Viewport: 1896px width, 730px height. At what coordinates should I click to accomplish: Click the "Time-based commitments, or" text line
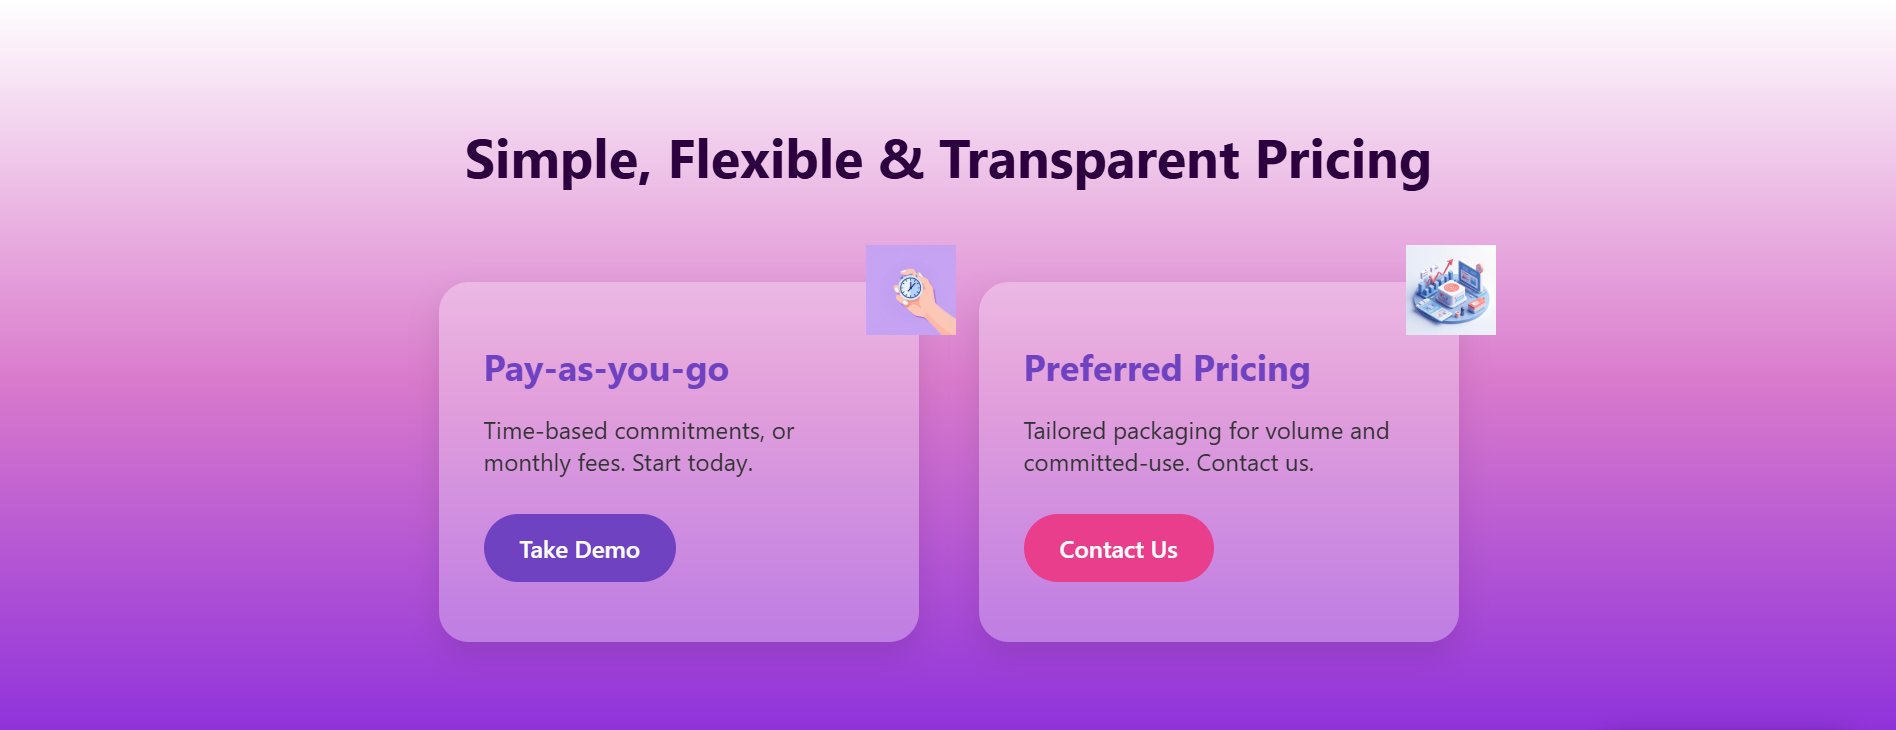pyautogui.click(x=638, y=431)
